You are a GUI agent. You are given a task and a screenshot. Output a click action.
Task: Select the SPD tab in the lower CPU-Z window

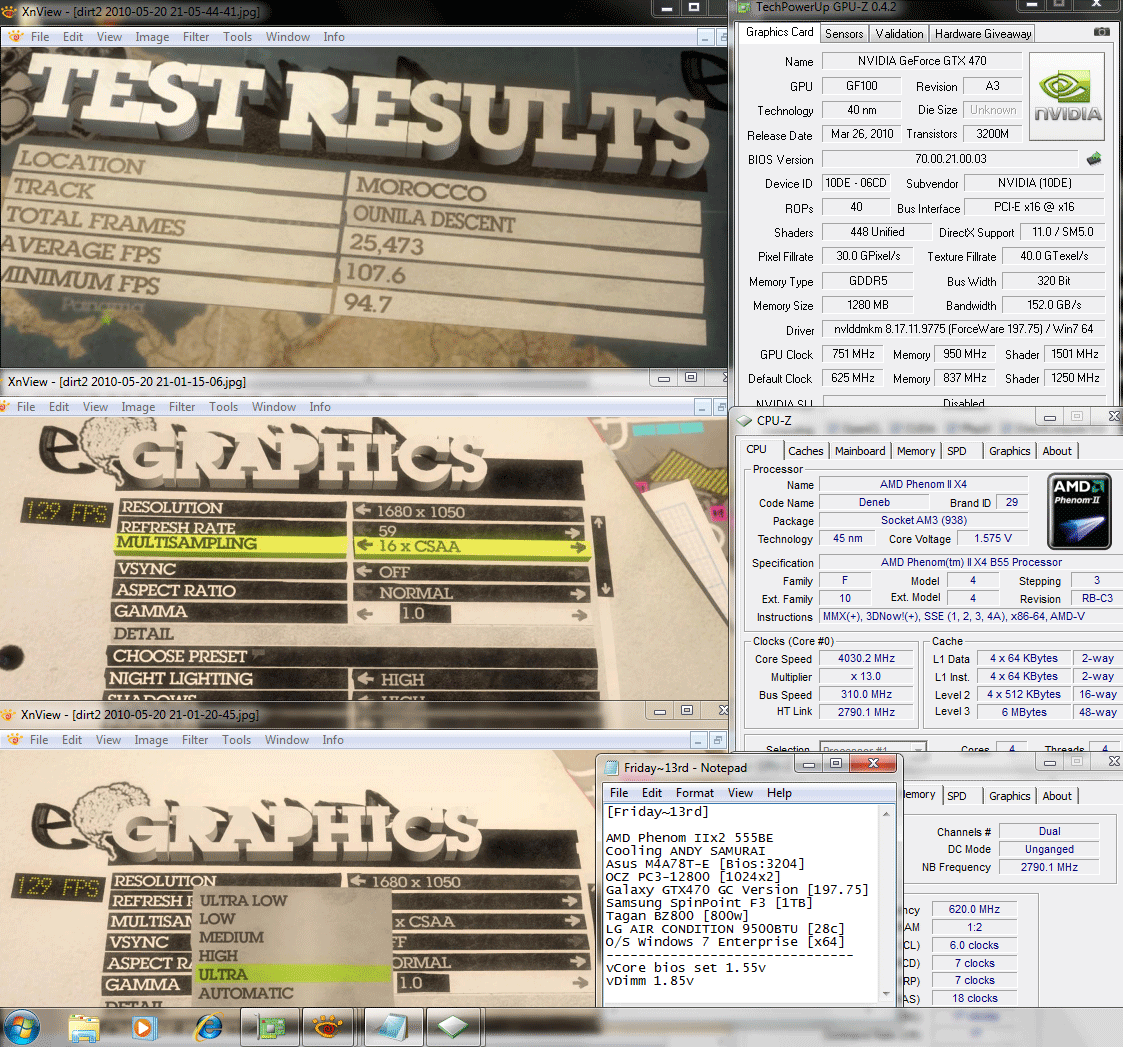click(956, 796)
